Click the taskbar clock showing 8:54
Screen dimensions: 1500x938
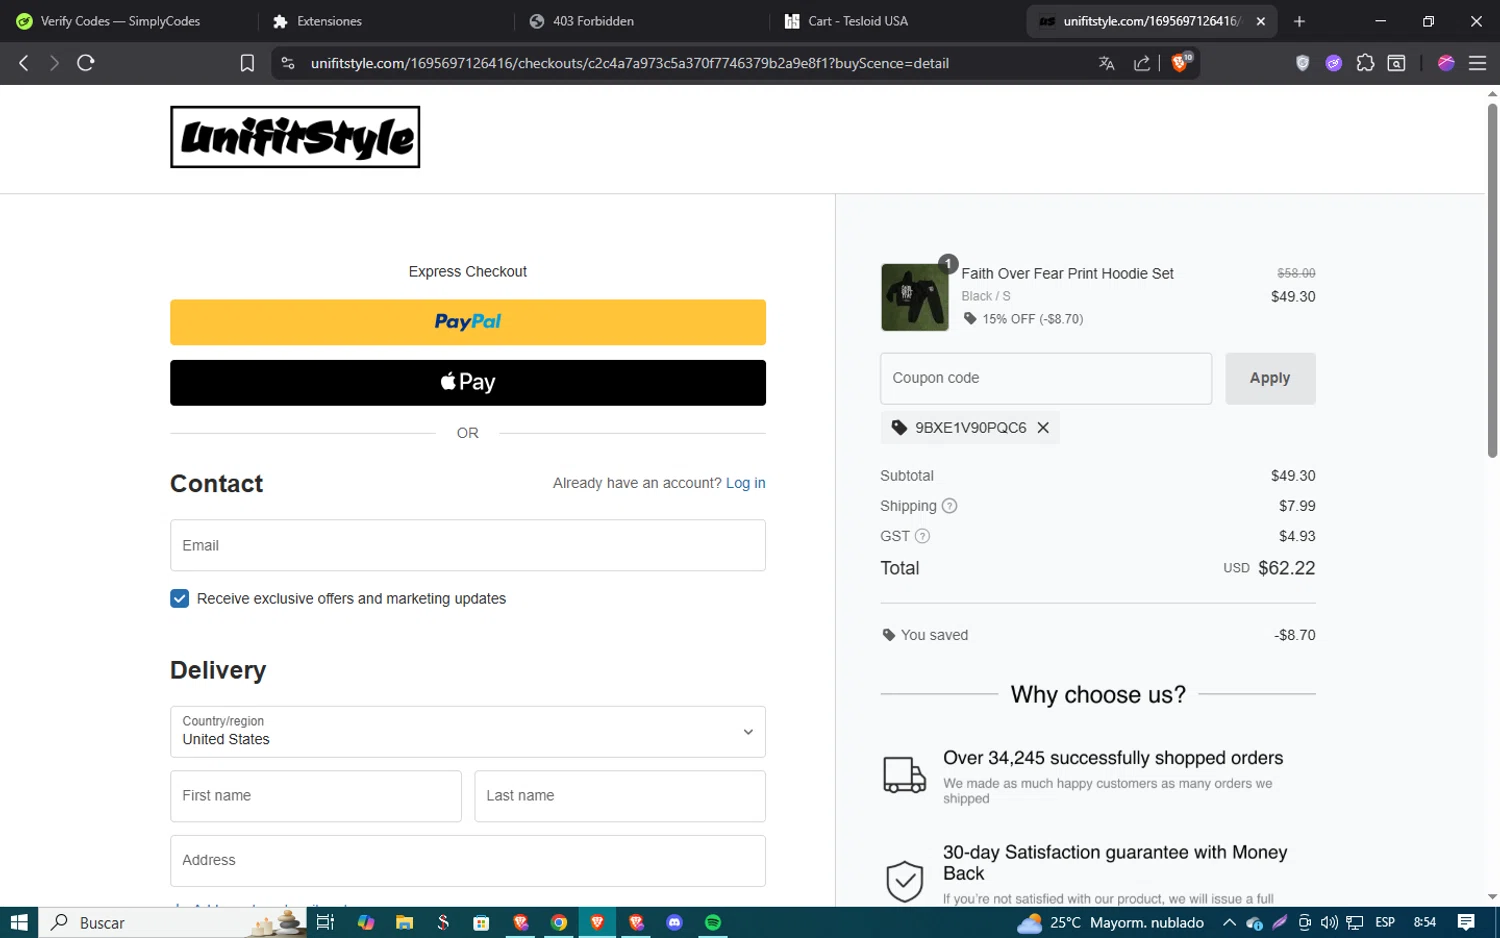(x=1425, y=922)
